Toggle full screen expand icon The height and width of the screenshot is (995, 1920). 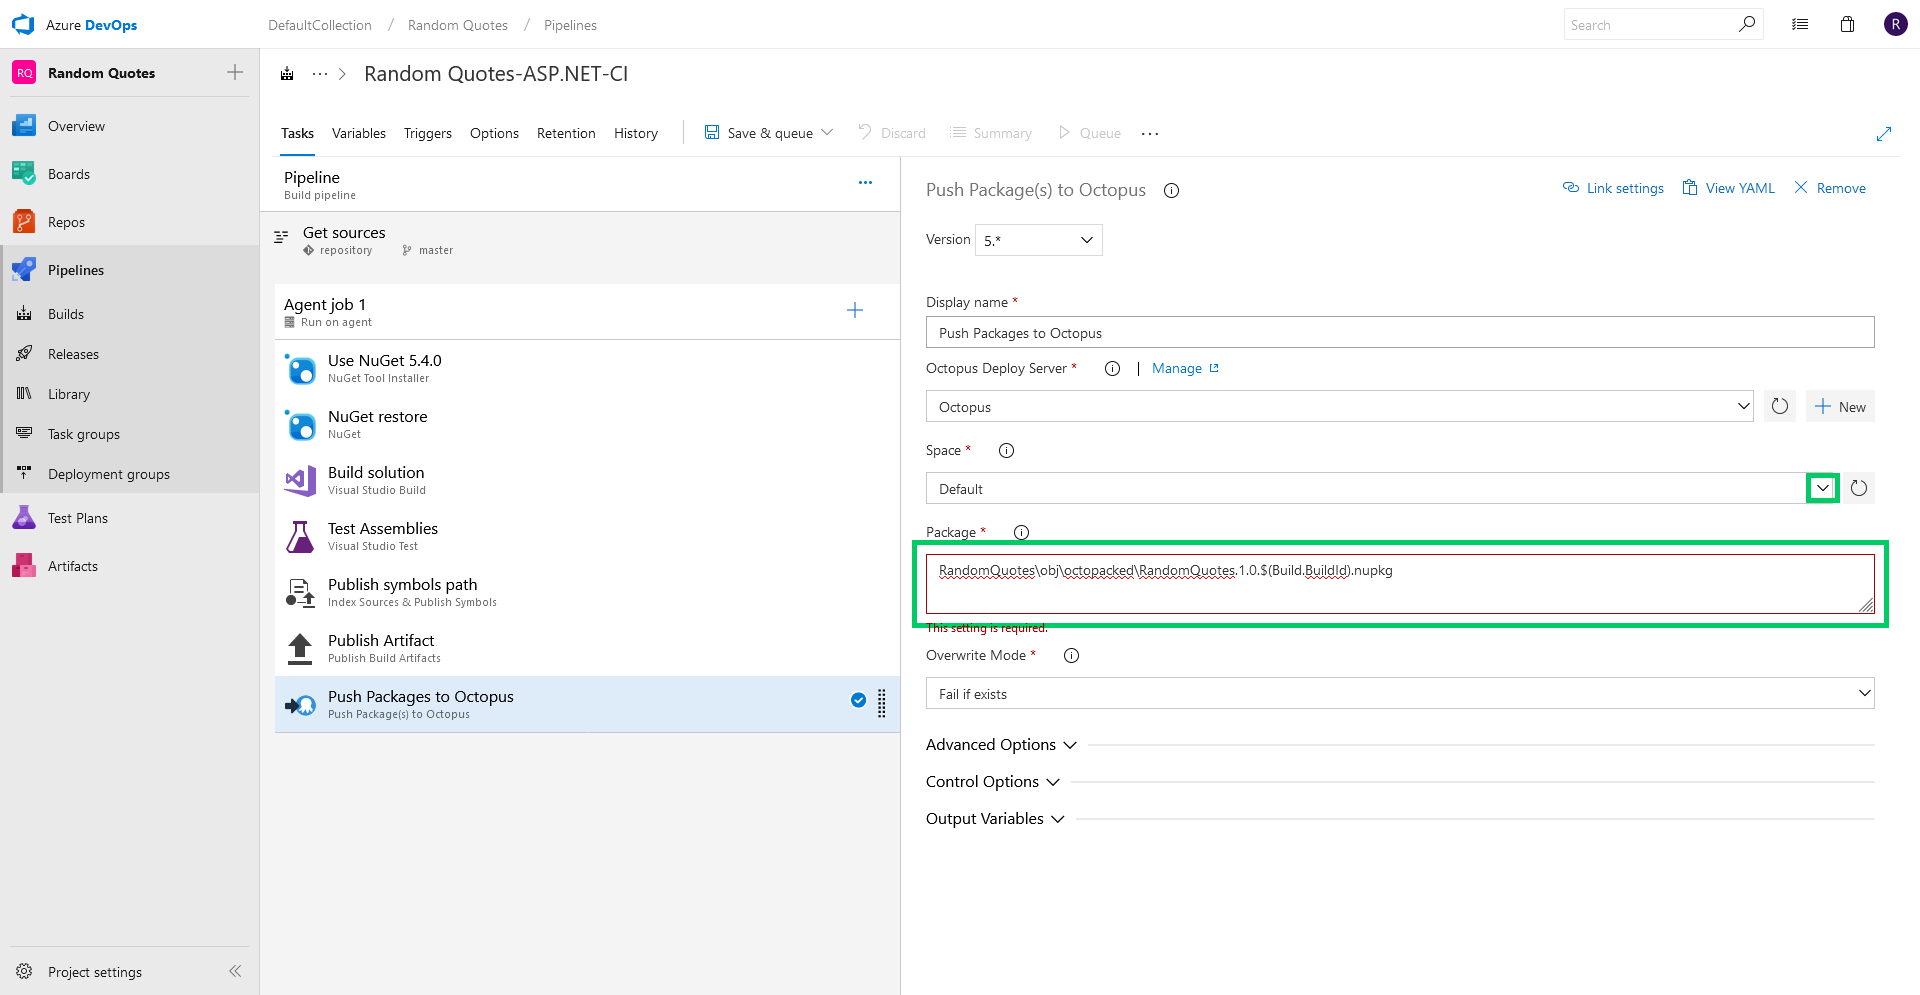point(1884,133)
